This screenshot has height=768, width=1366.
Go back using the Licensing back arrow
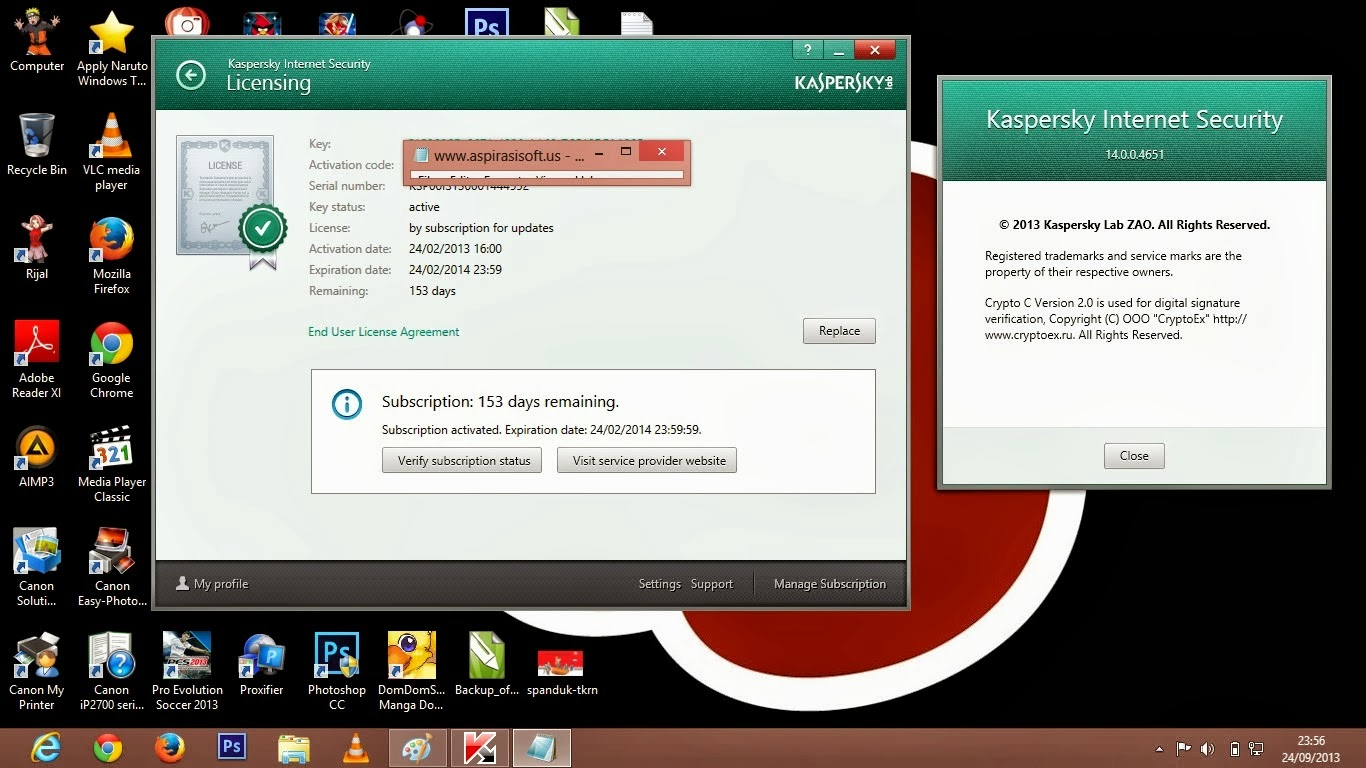click(190, 75)
